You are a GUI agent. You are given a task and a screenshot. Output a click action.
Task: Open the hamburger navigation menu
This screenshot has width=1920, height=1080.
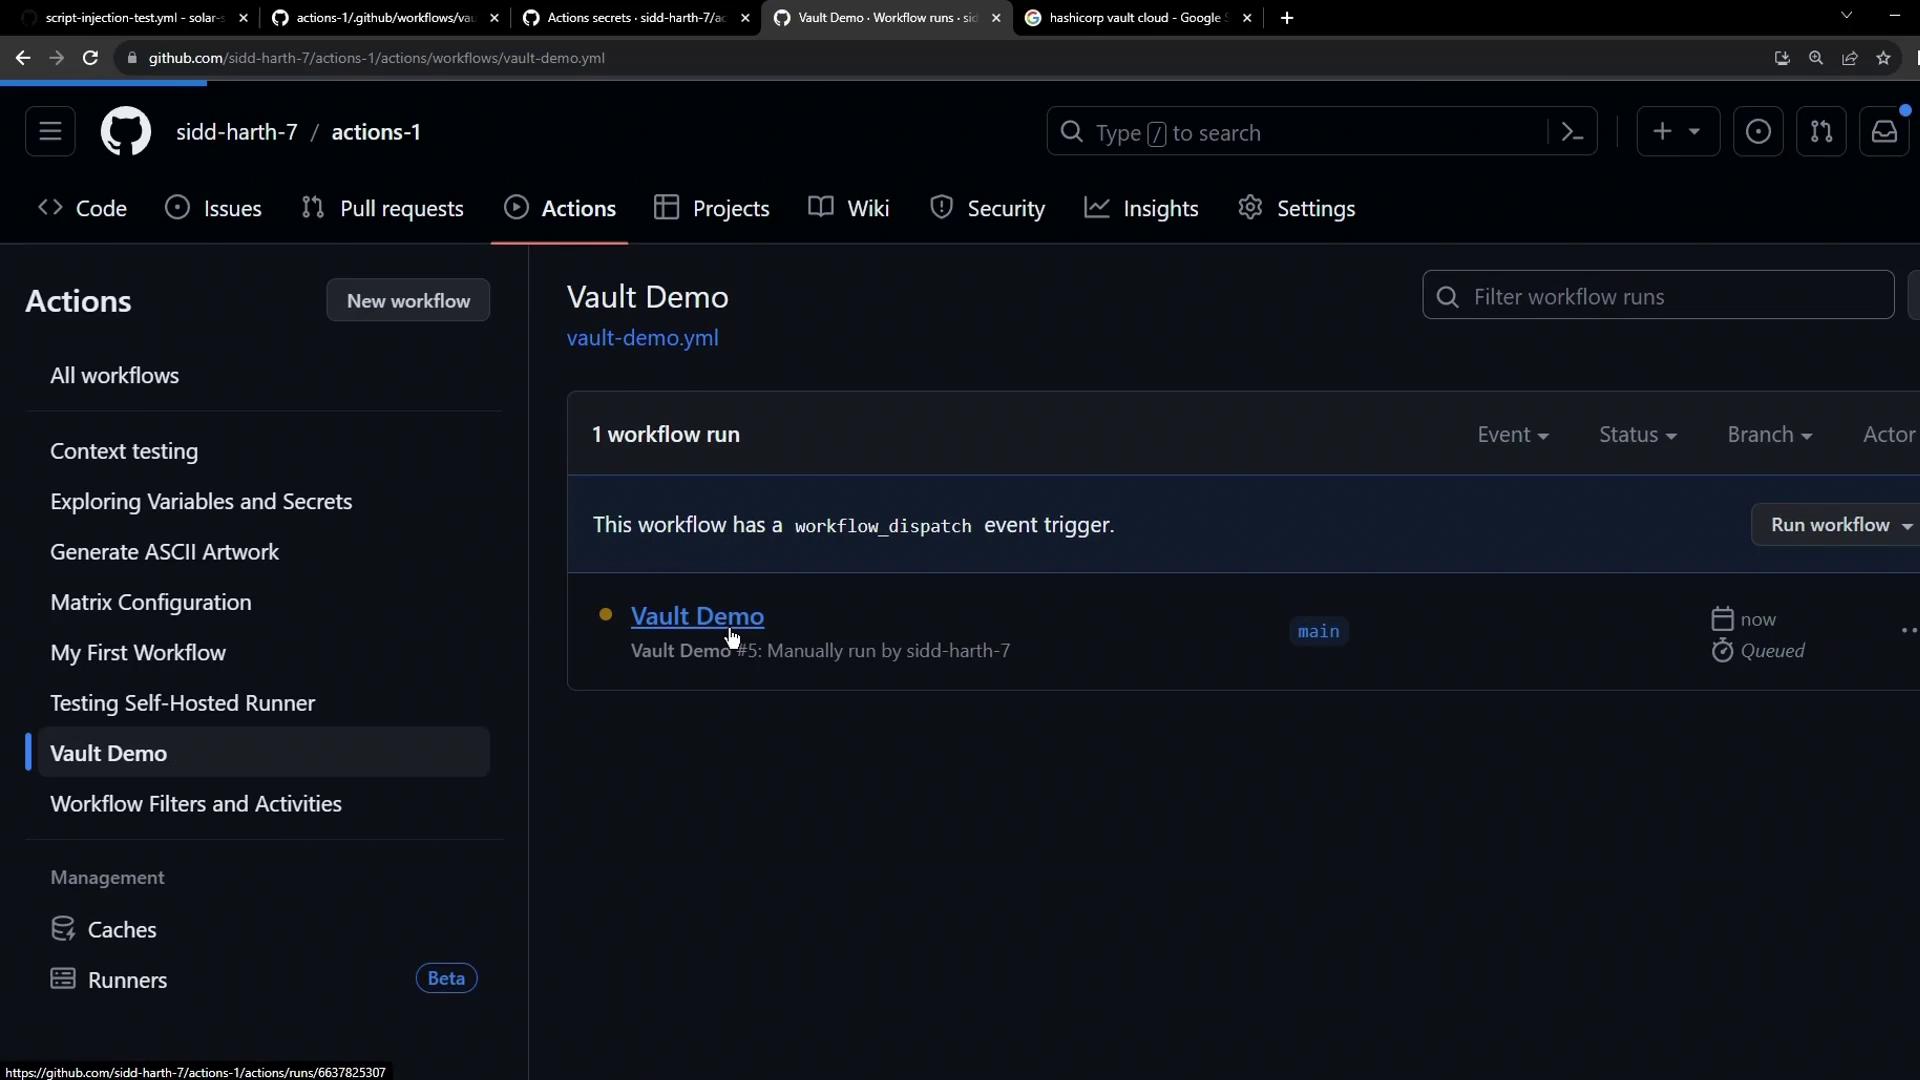coord(50,131)
